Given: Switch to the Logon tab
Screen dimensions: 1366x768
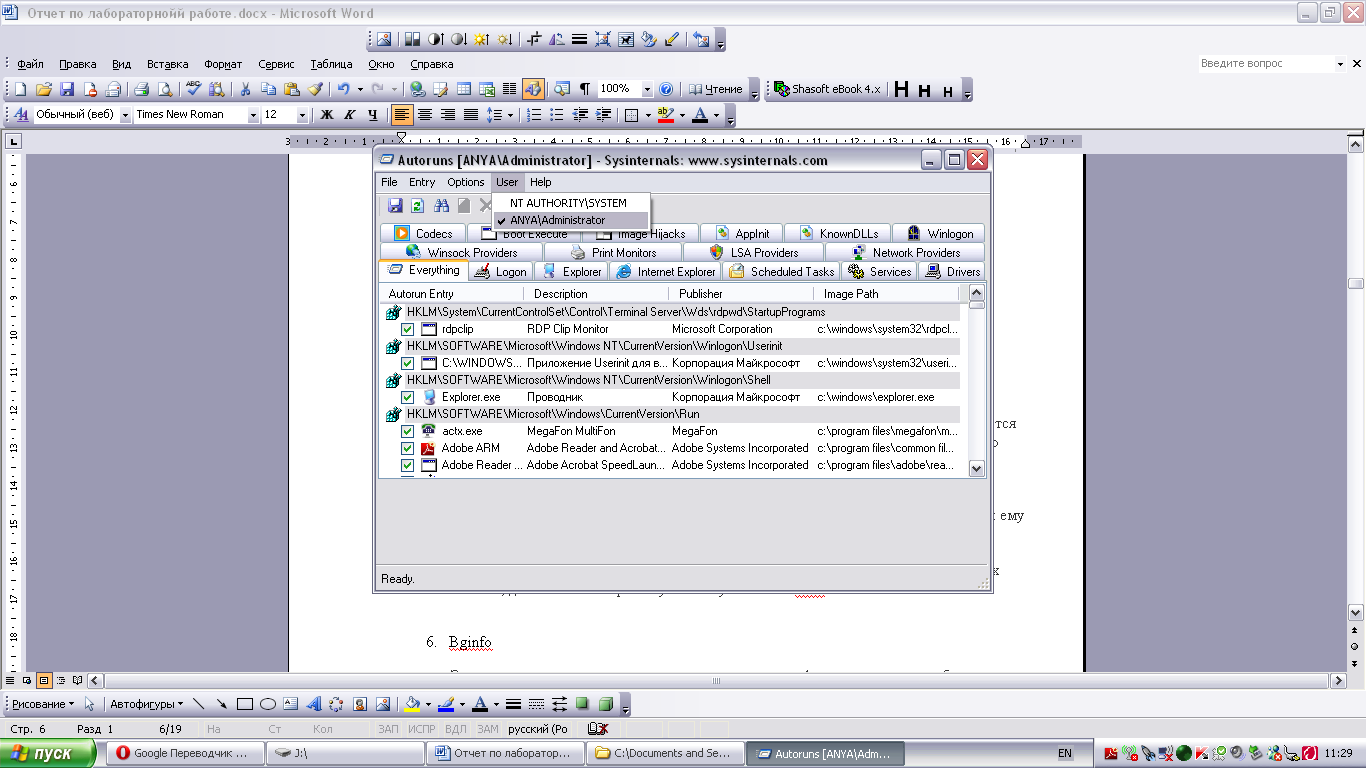Looking at the screenshot, I should click(x=500, y=271).
